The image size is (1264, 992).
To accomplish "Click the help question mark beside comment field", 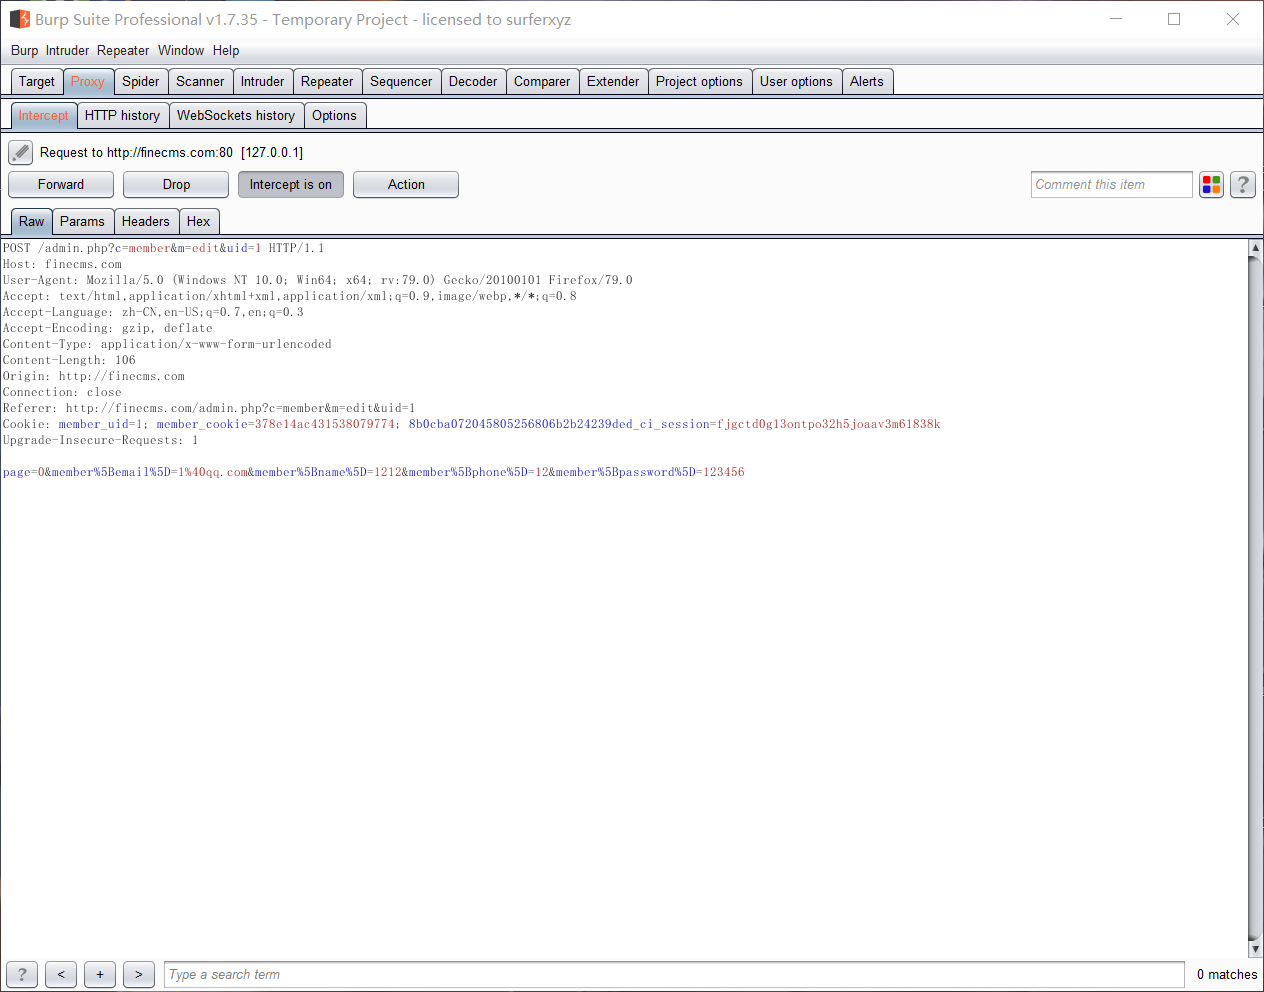I will (x=1243, y=185).
